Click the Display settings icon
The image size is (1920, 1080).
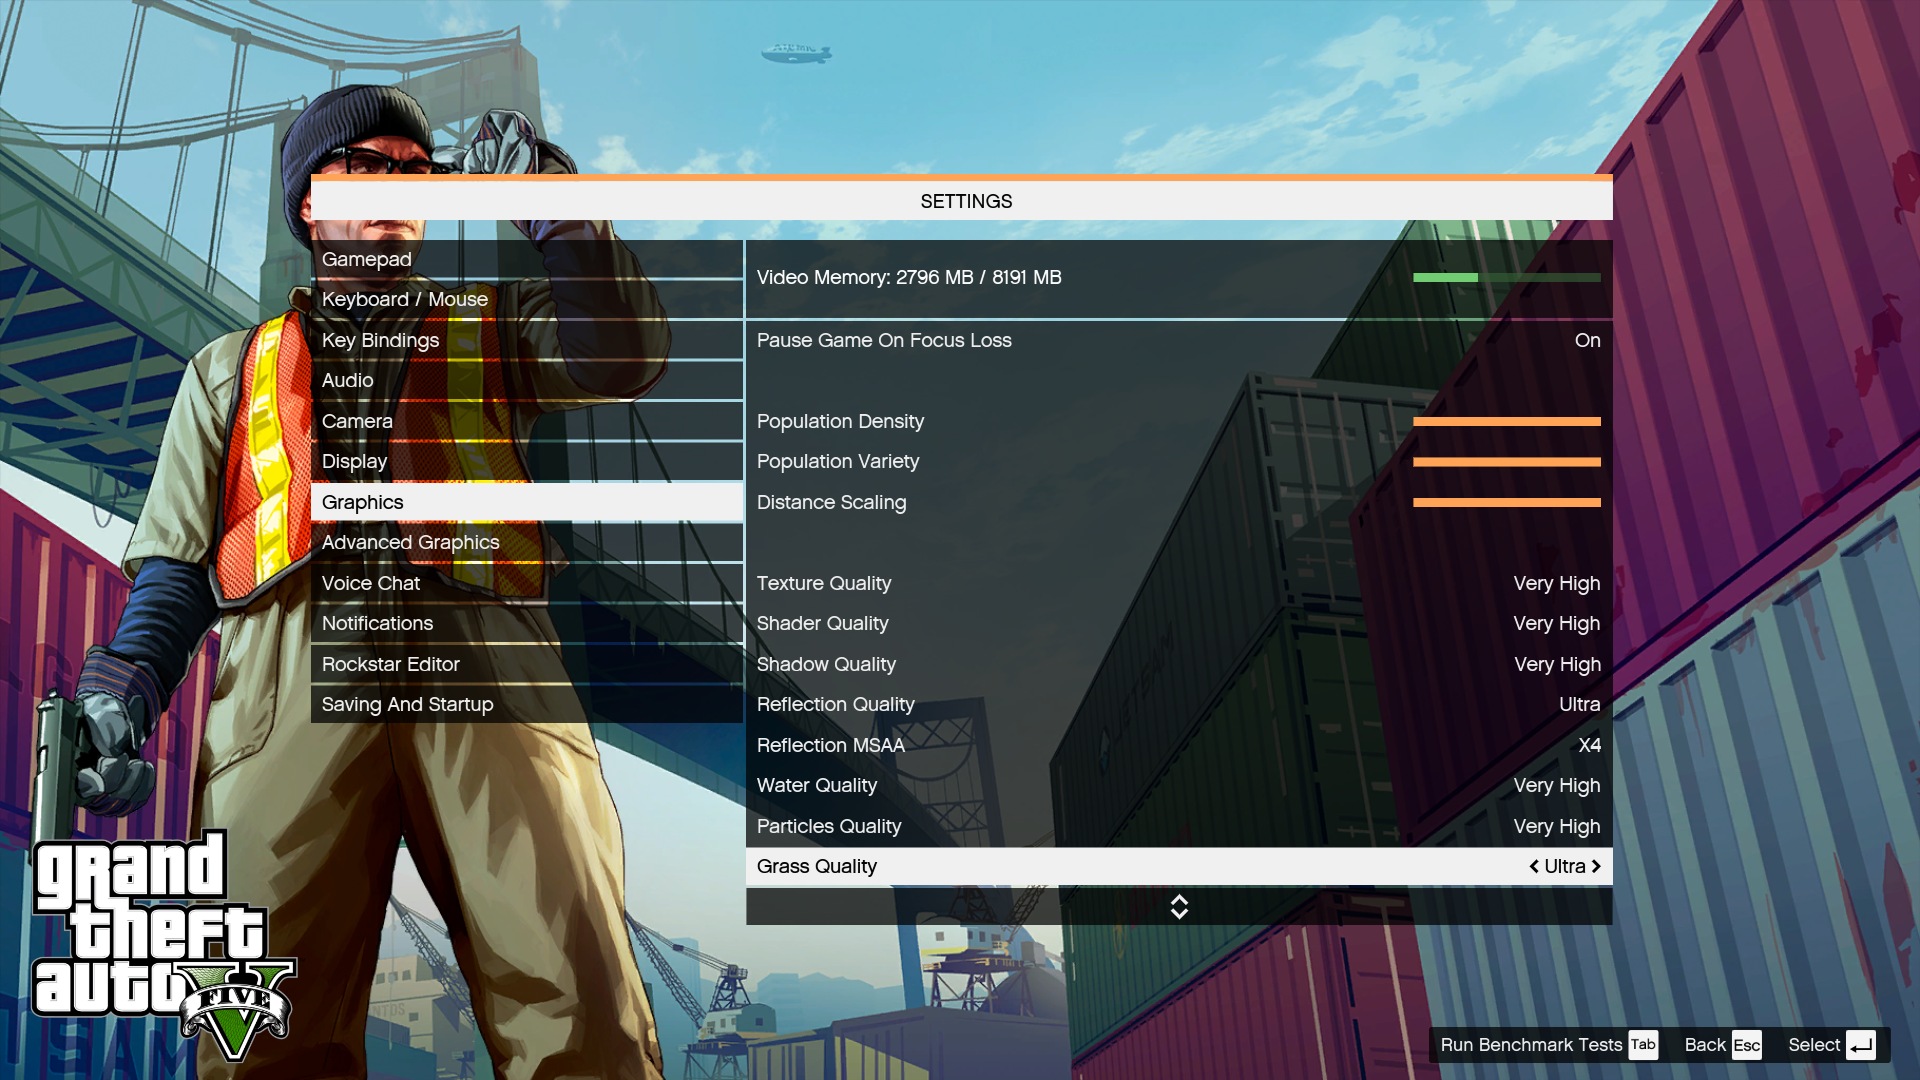point(353,460)
